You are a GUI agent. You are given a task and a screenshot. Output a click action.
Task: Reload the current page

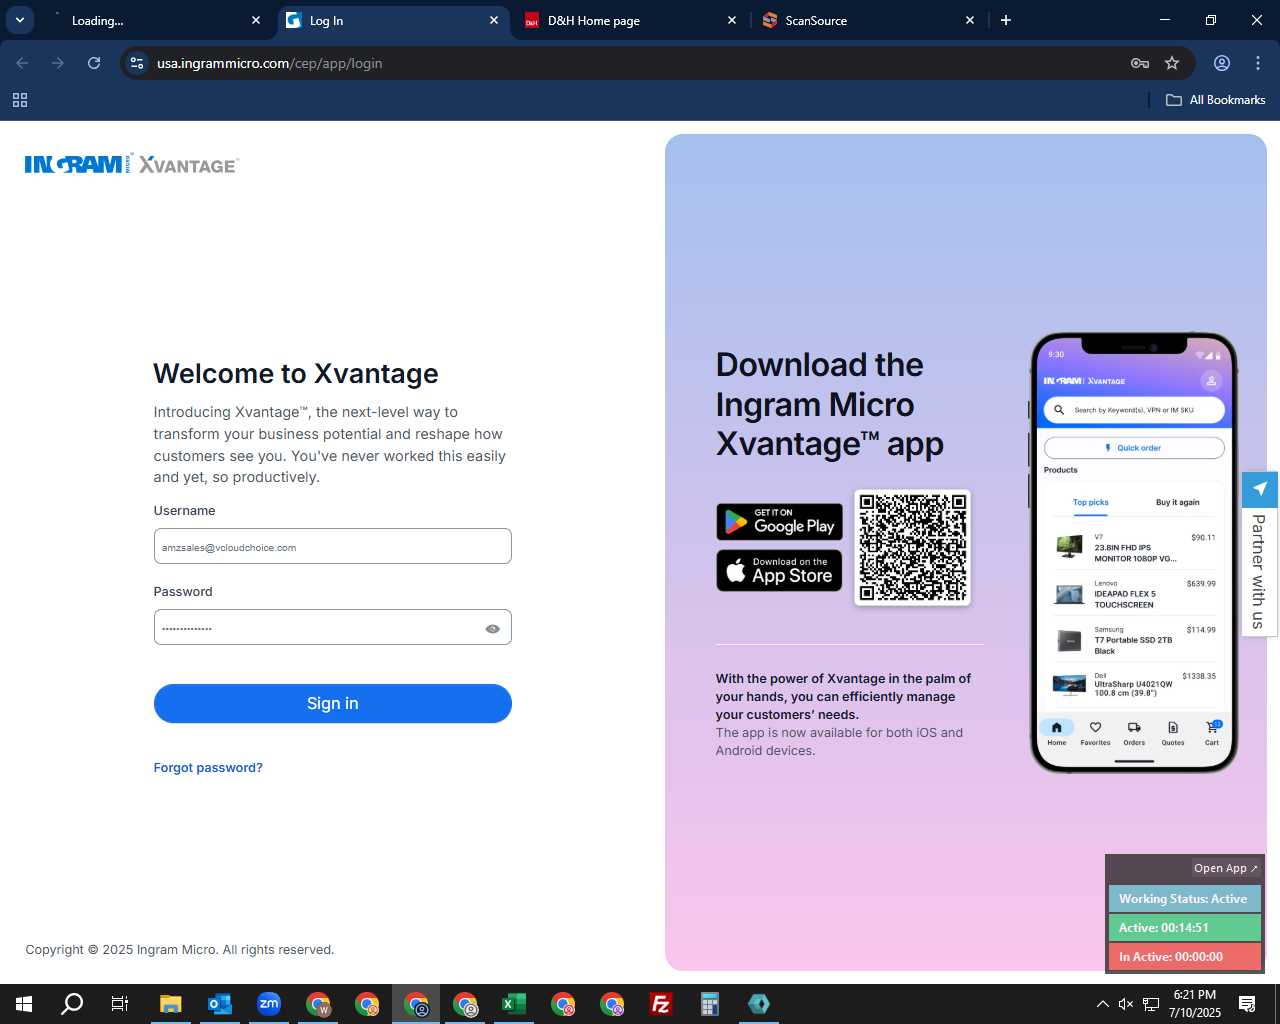pyautogui.click(x=94, y=63)
